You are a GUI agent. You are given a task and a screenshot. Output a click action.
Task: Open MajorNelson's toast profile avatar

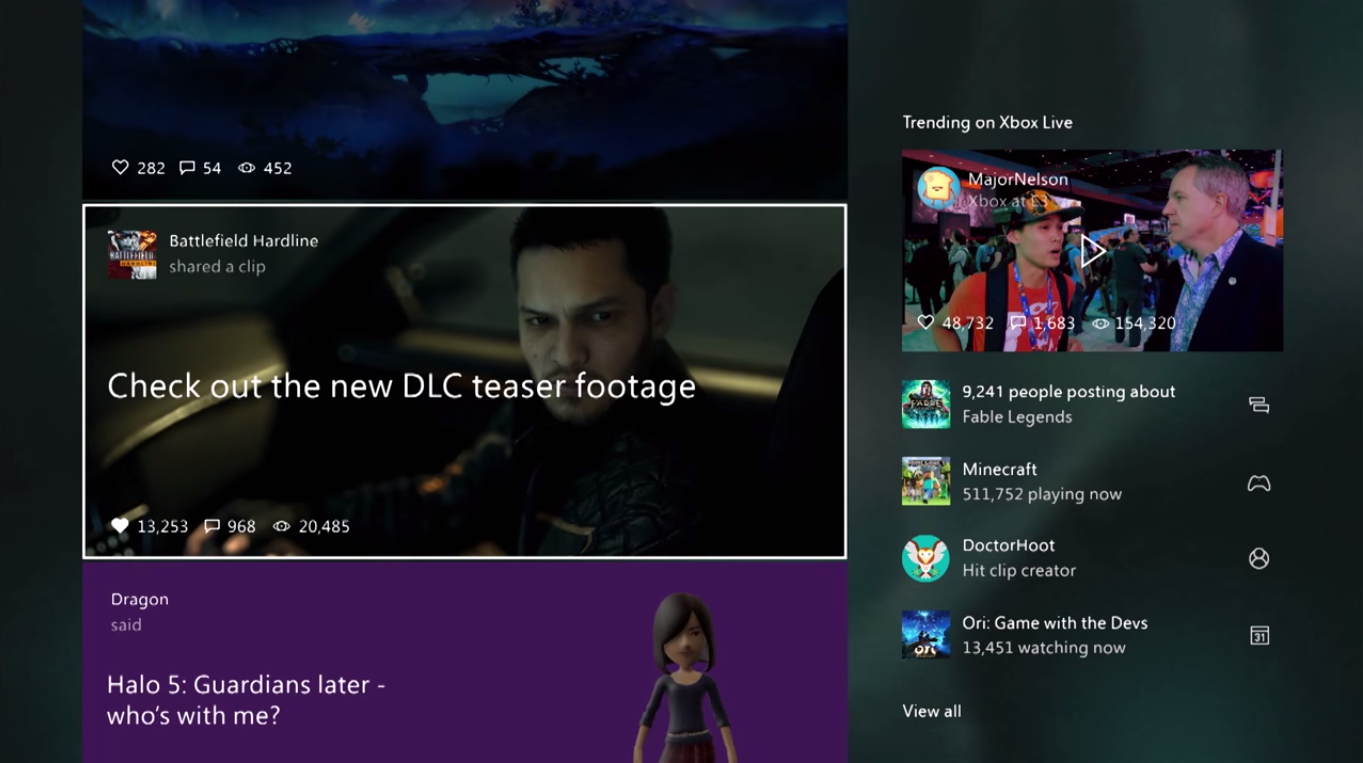pos(938,188)
